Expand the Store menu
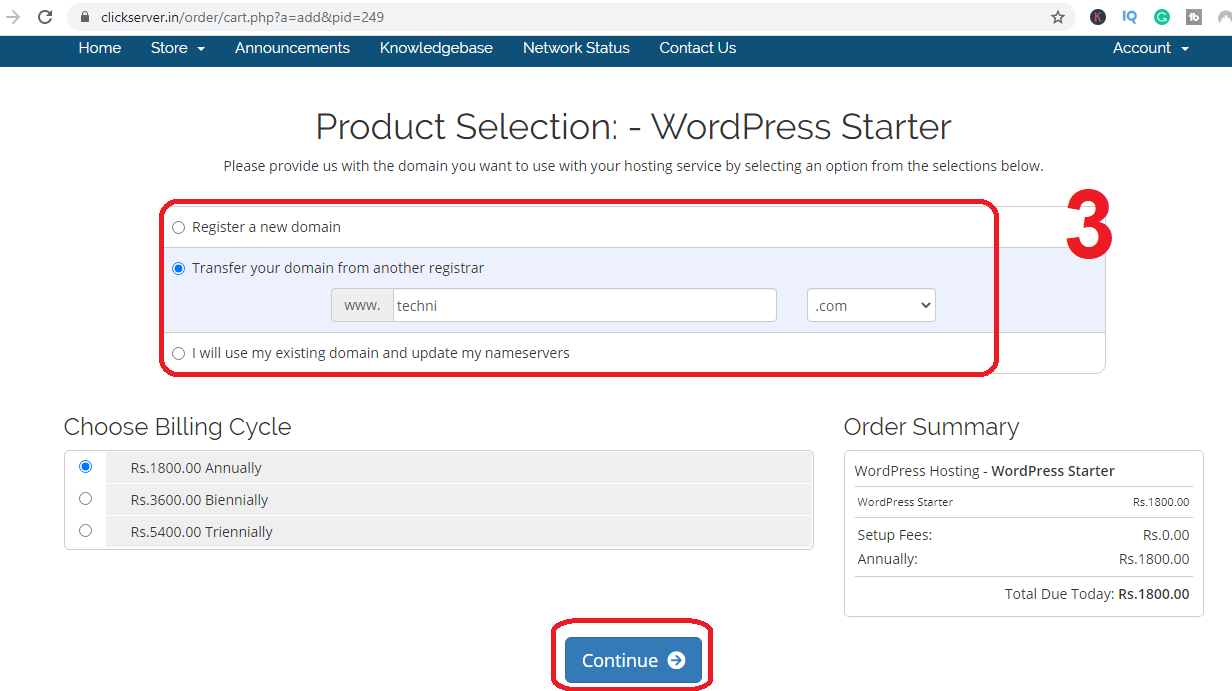 177,48
